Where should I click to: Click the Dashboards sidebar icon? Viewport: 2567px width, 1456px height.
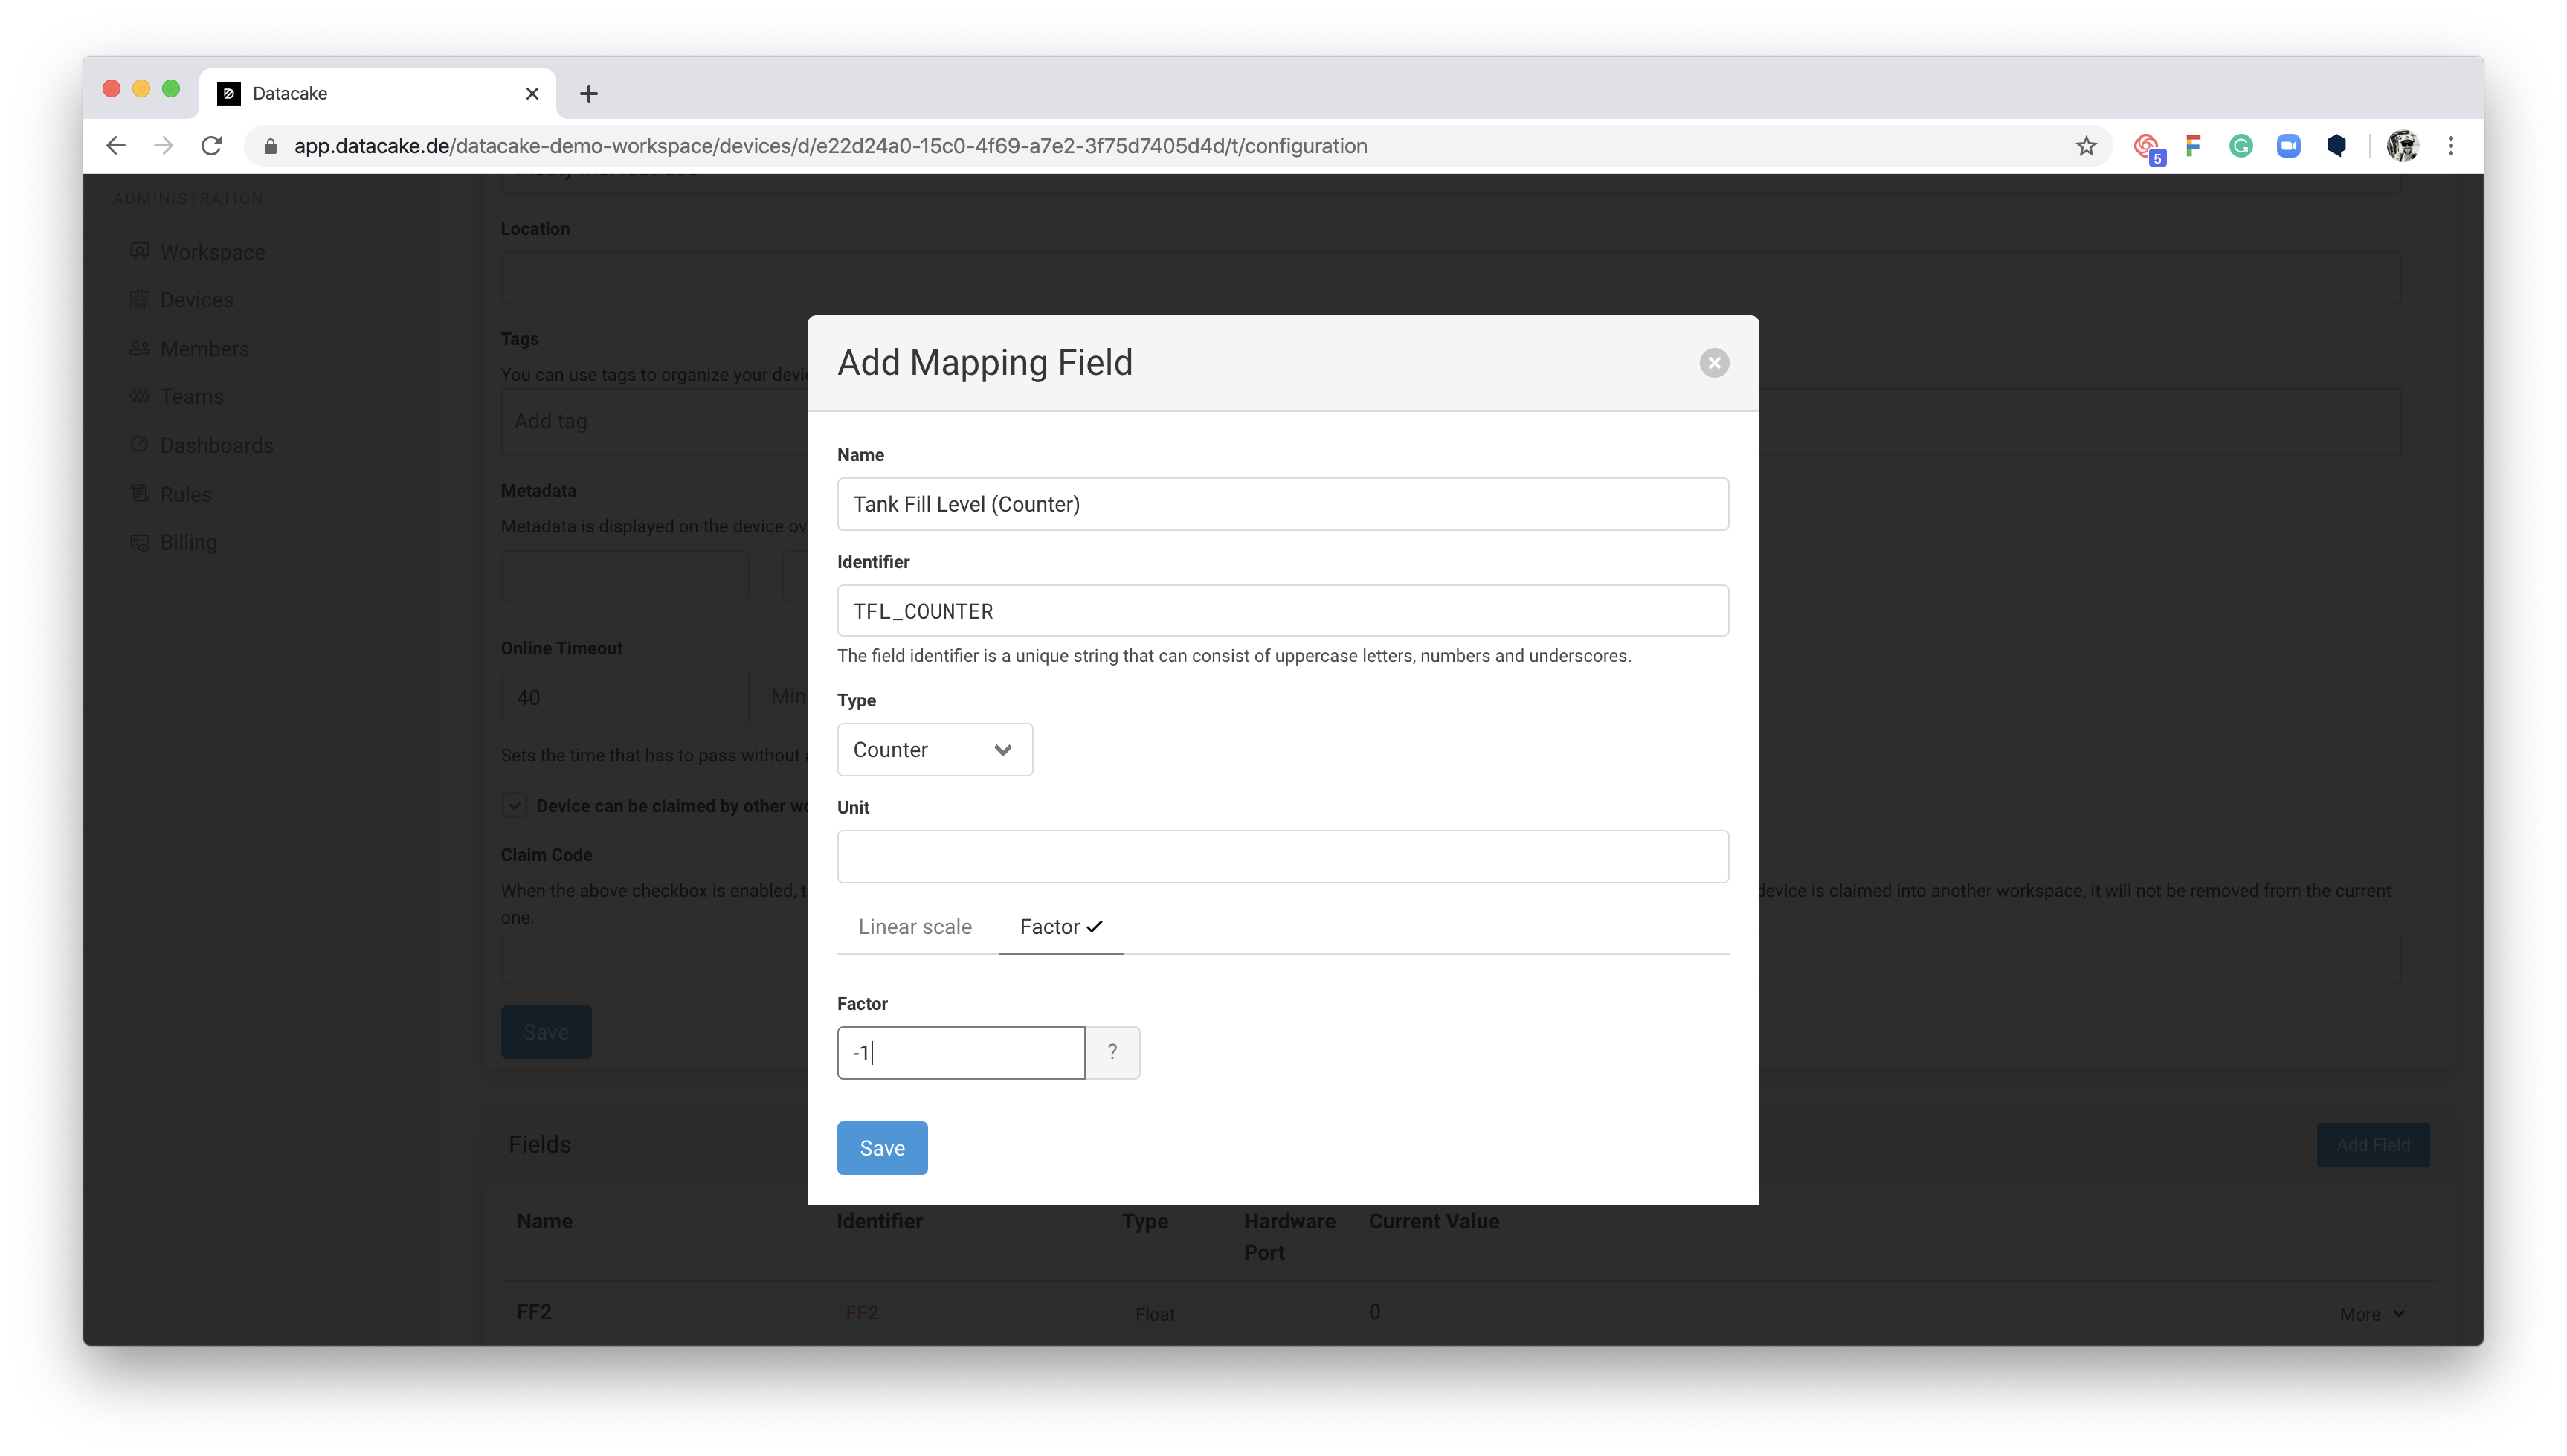click(x=138, y=443)
